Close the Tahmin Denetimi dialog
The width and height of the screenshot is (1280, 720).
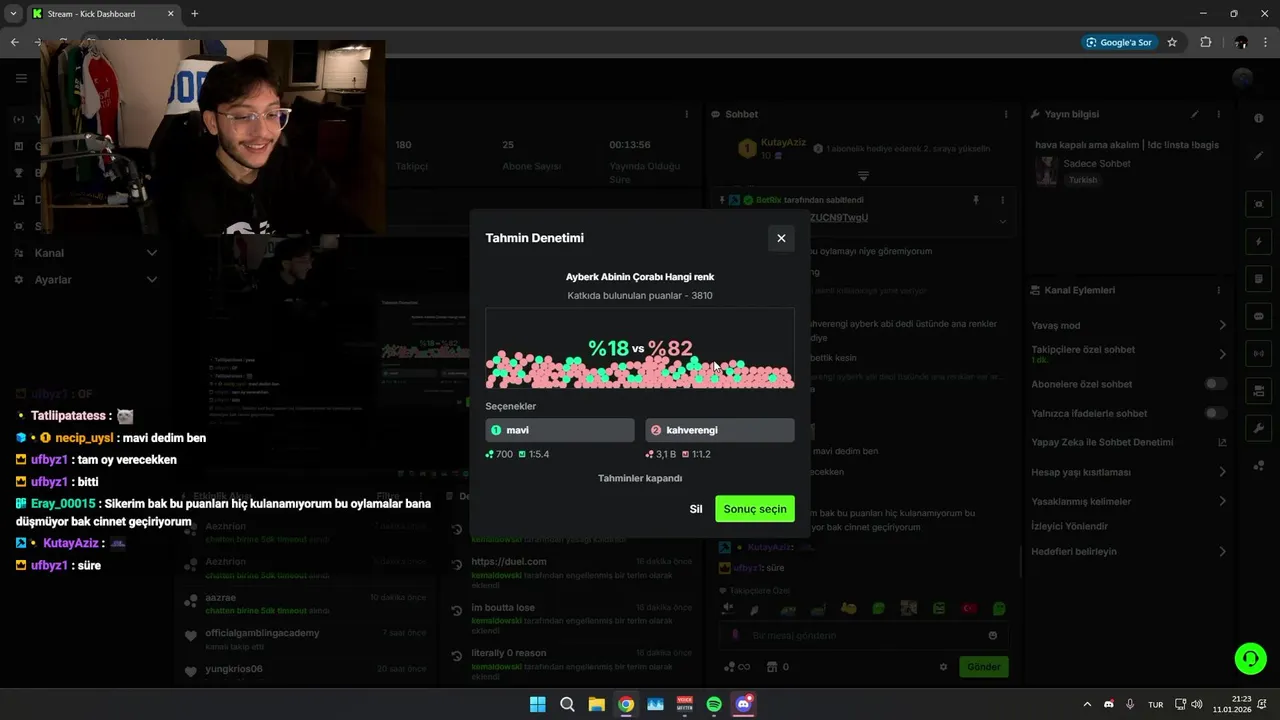click(x=781, y=238)
